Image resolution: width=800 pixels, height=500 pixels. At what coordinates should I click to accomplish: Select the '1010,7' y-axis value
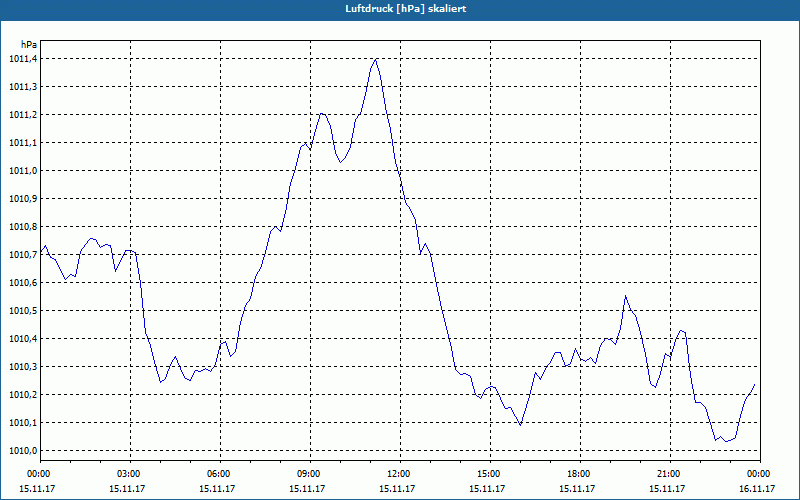point(23,255)
